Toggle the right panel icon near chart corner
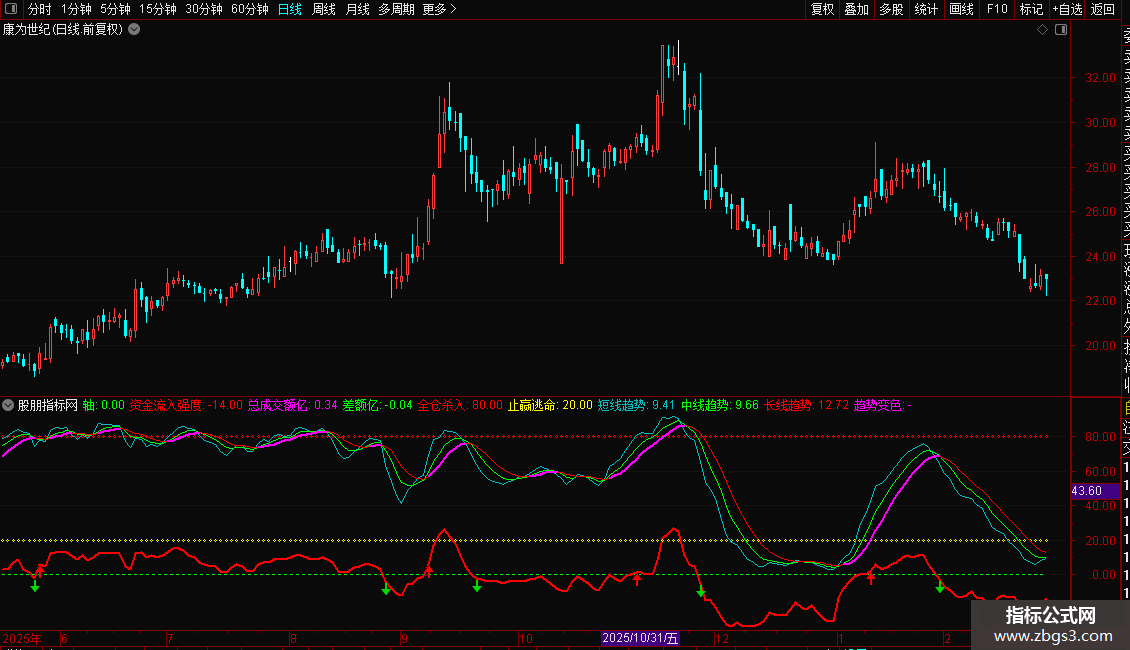This screenshot has height=650, width=1130. point(1061,30)
